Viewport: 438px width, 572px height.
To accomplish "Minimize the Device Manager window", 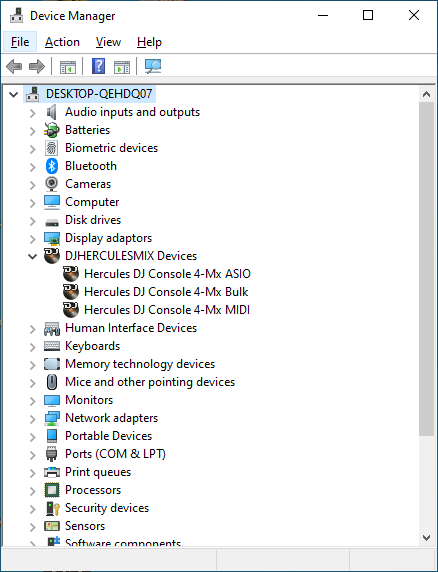I will pyautogui.click(x=323, y=16).
